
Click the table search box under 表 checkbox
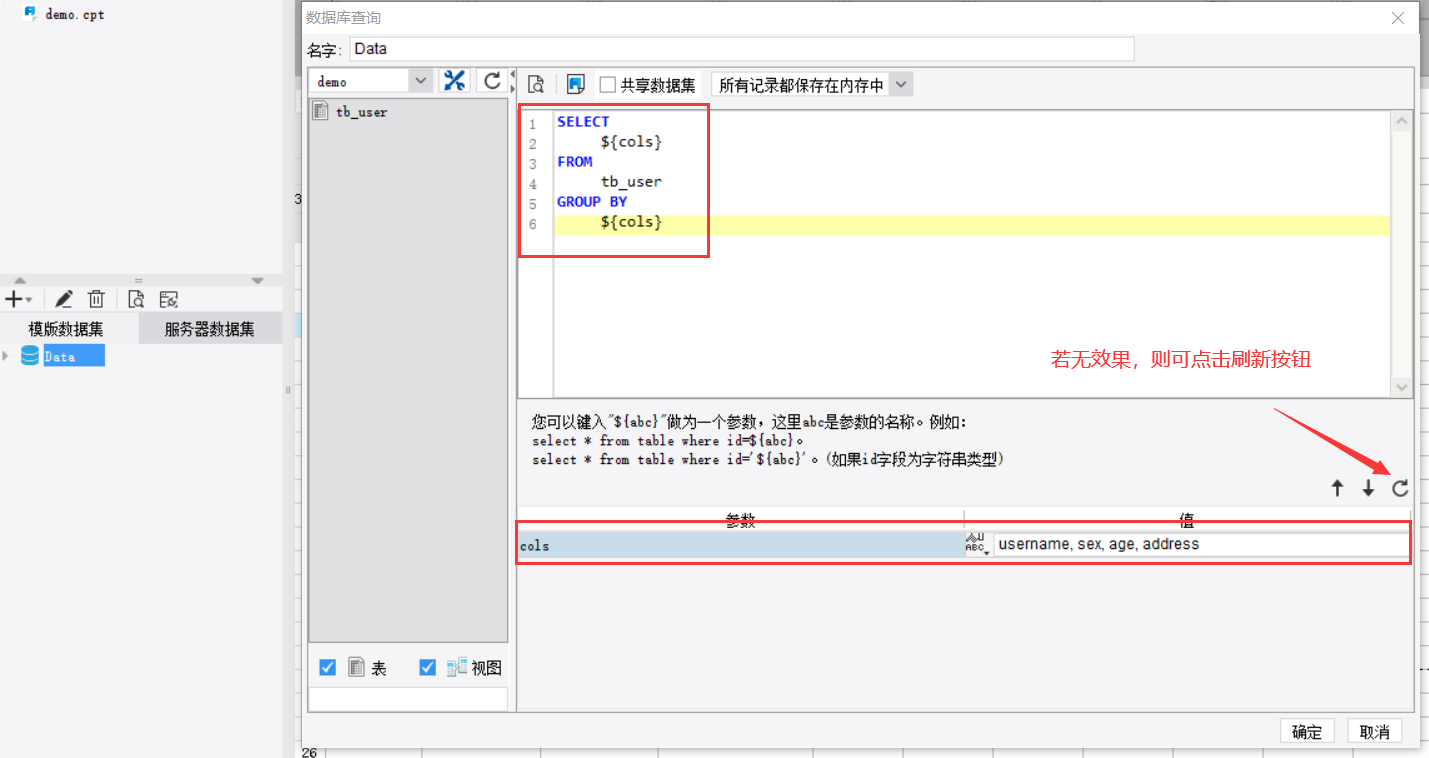408,699
